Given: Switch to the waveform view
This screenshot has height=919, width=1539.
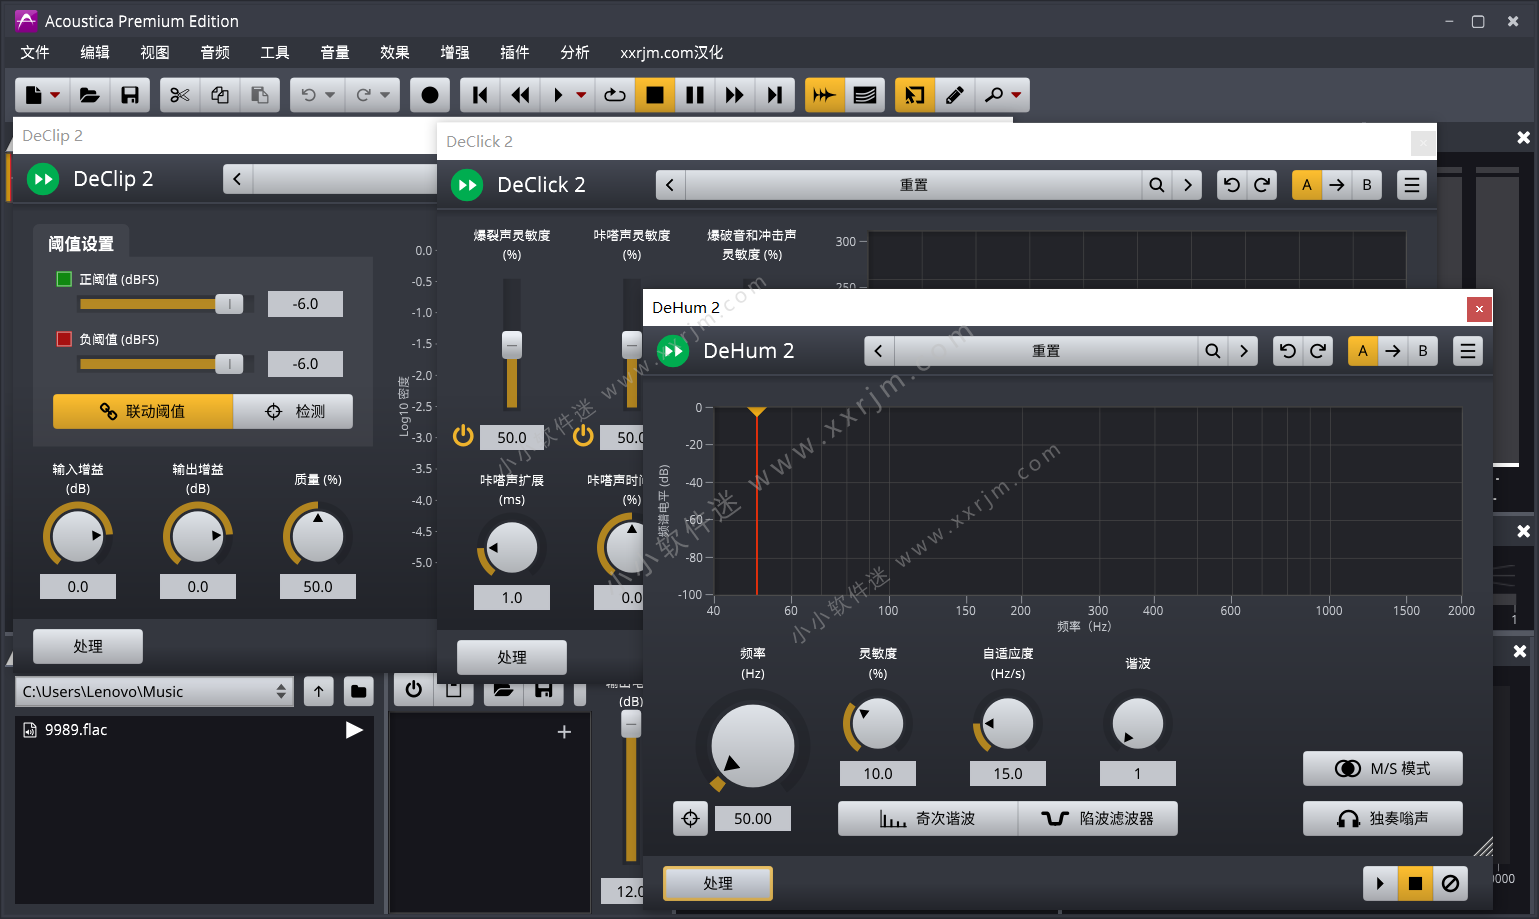Looking at the screenshot, I should (x=825, y=95).
